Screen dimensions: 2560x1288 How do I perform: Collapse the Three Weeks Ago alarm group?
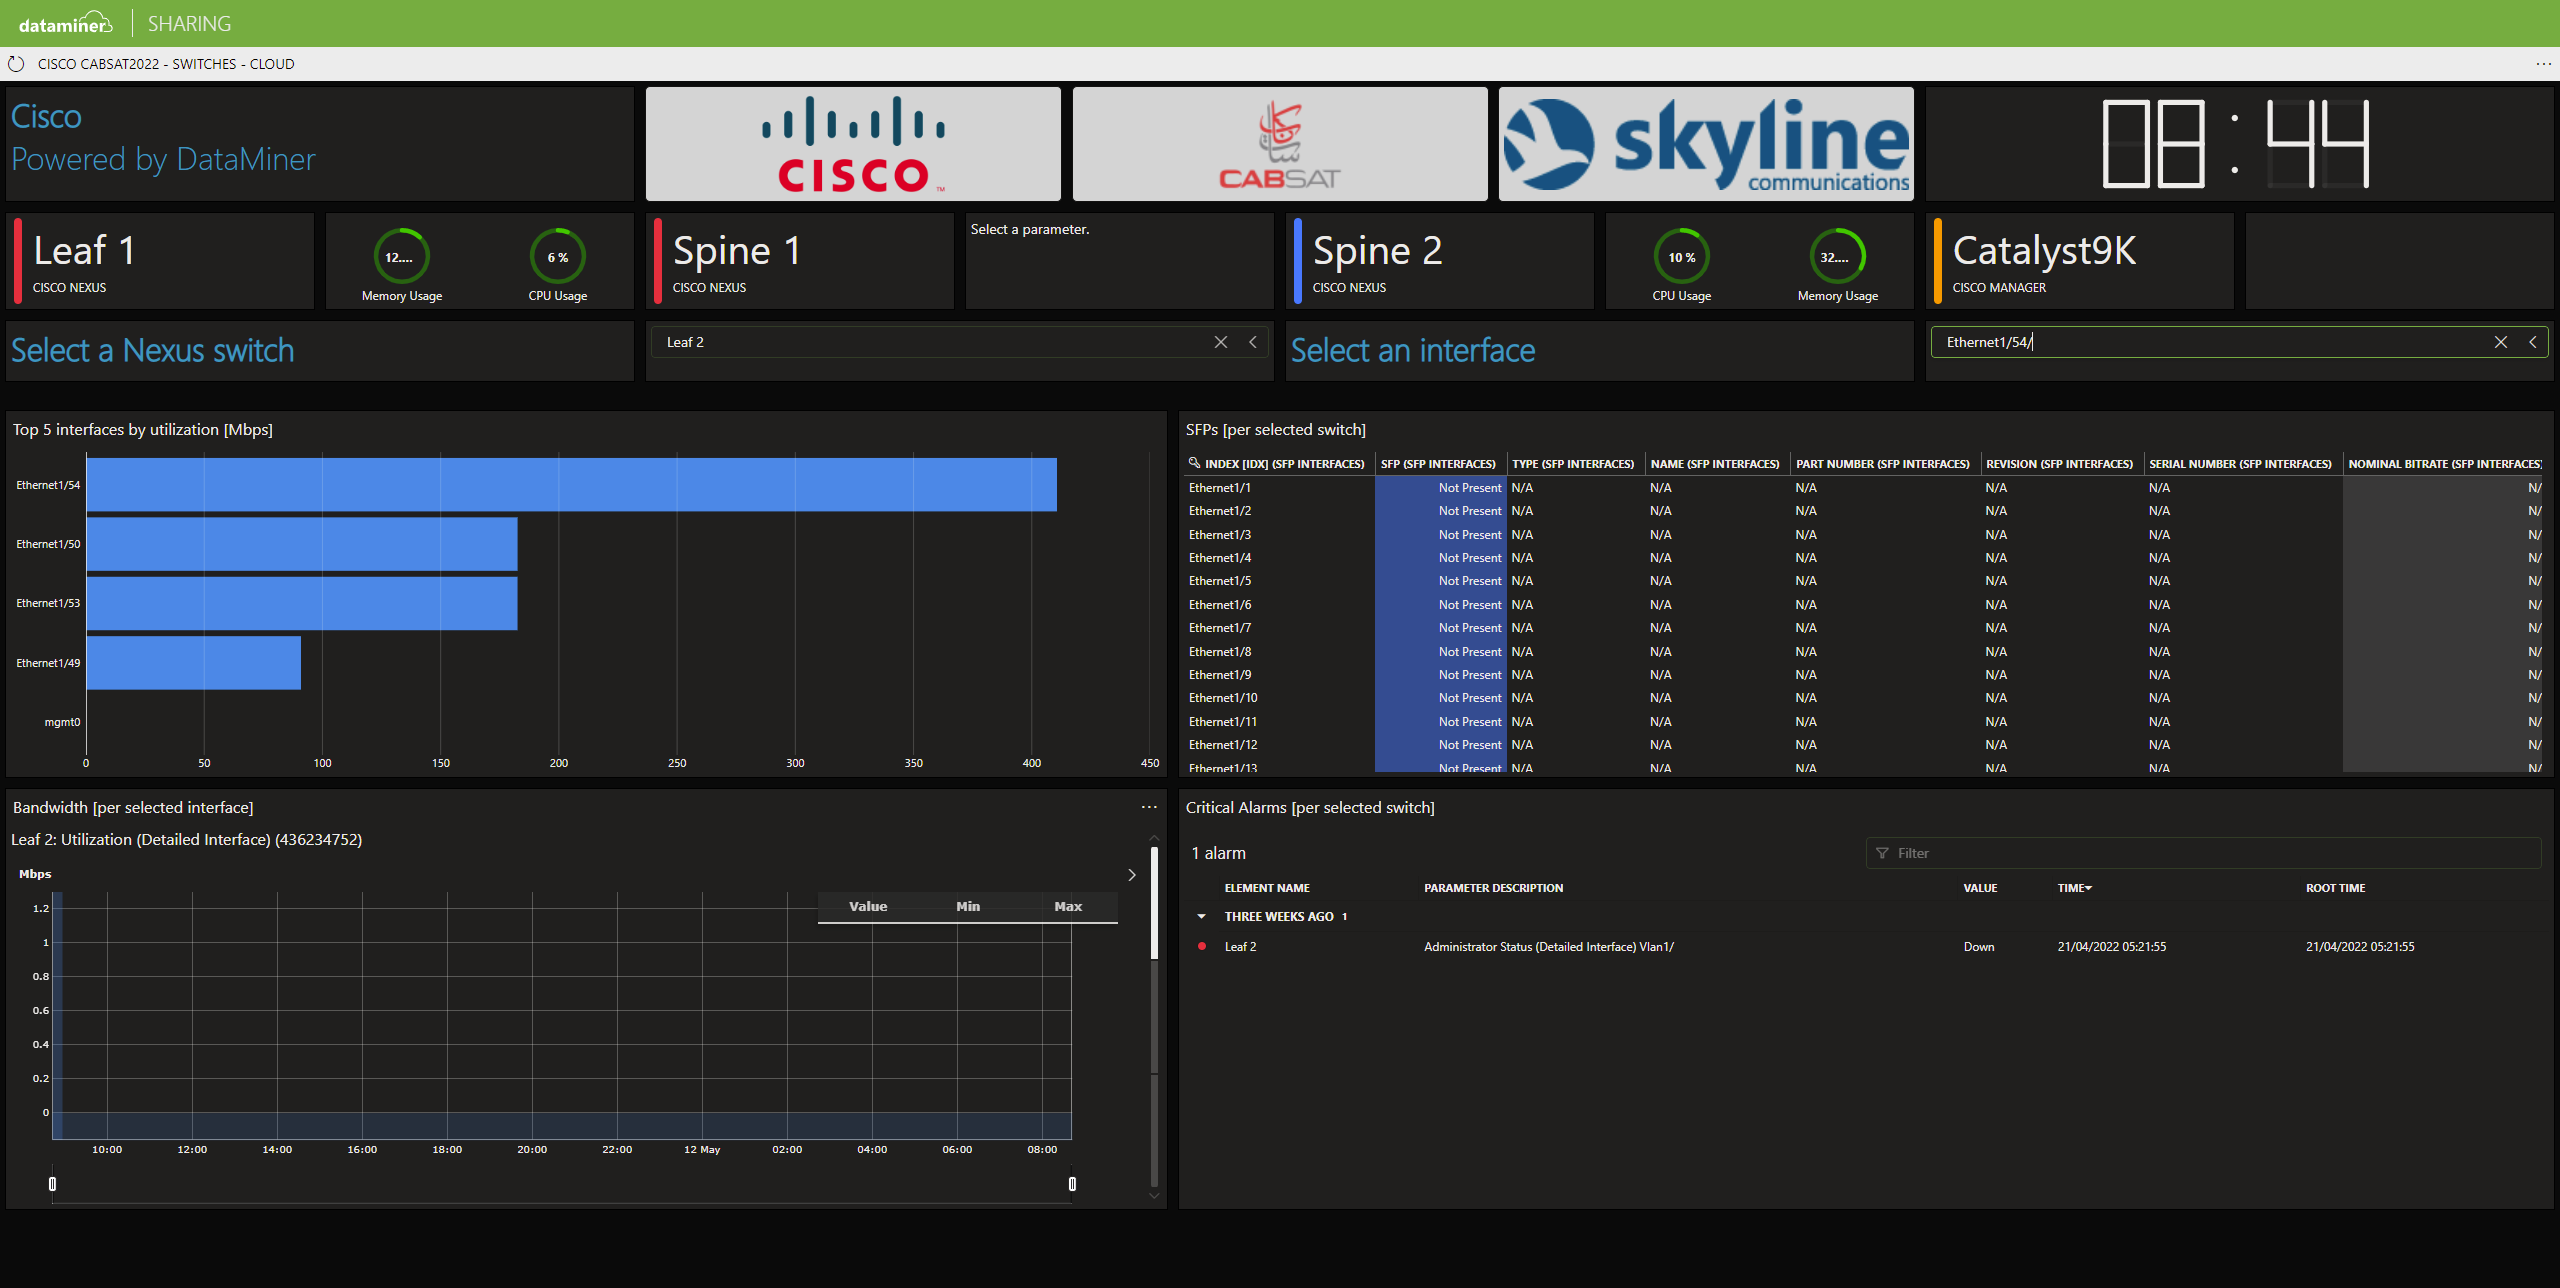tap(1201, 917)
